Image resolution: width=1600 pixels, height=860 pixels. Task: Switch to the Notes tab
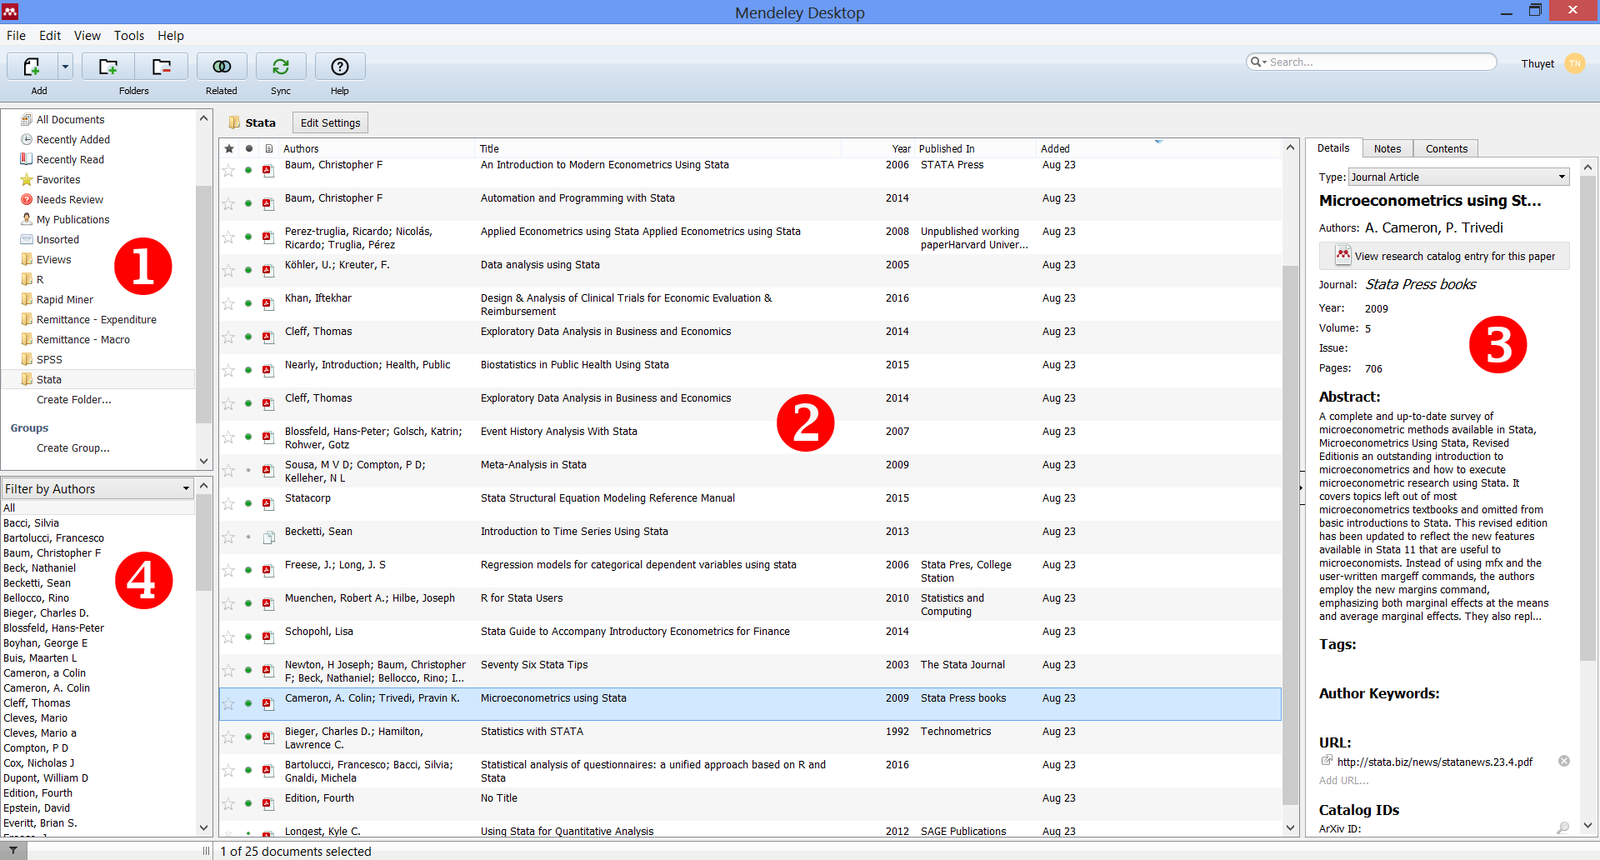pos(1387,149)
